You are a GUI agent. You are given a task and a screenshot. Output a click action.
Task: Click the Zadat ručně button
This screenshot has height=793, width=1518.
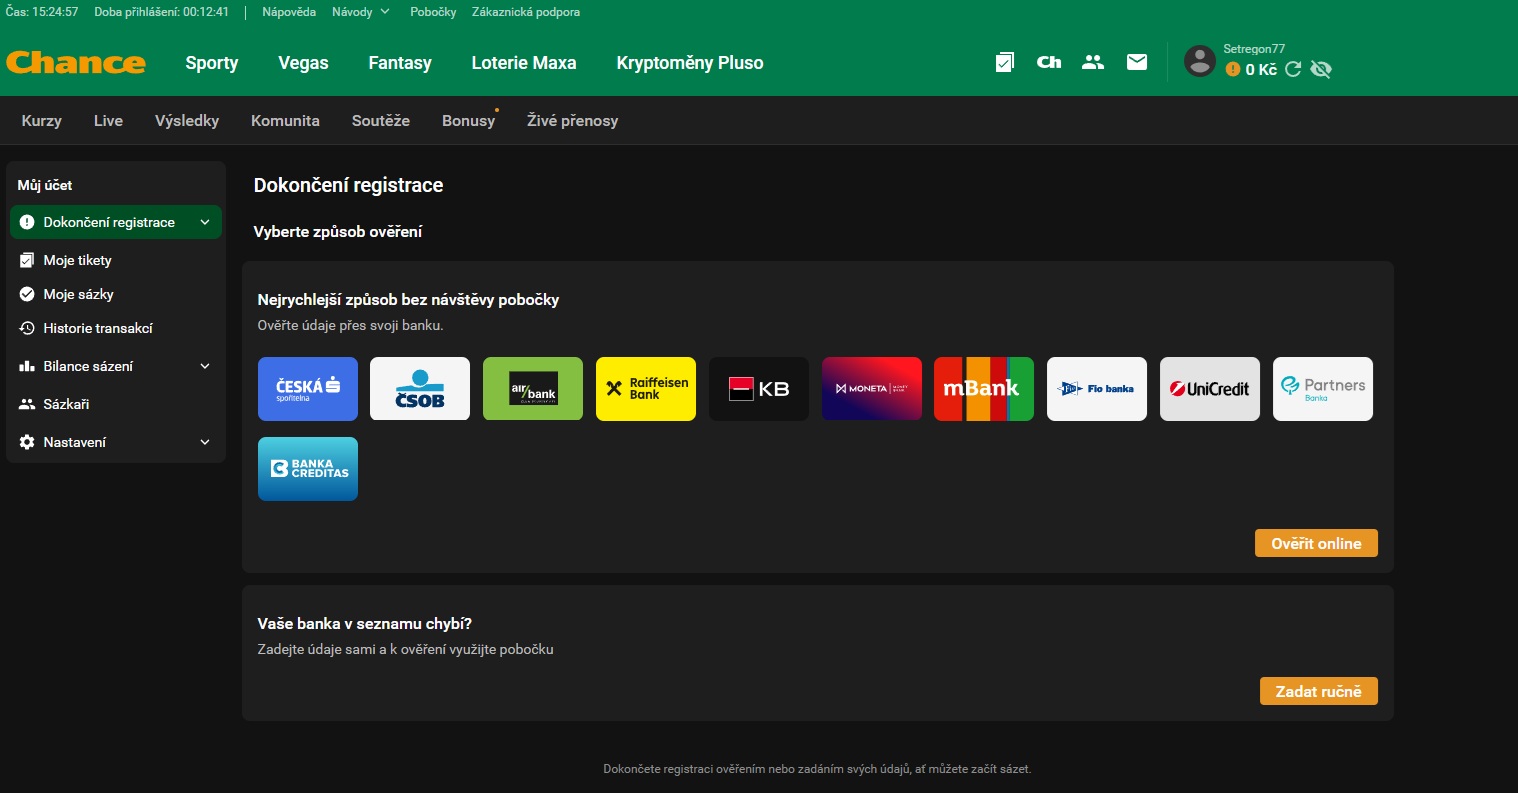coord(1318,691)
